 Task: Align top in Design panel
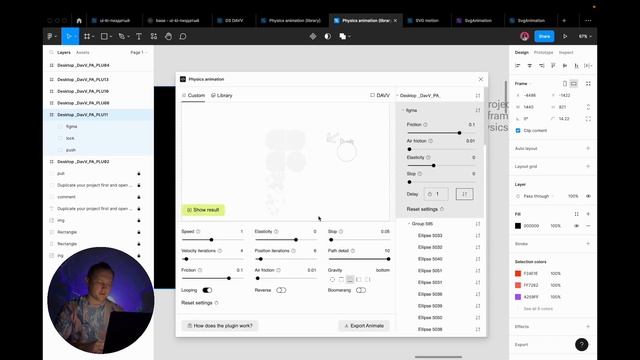[553, 66]
